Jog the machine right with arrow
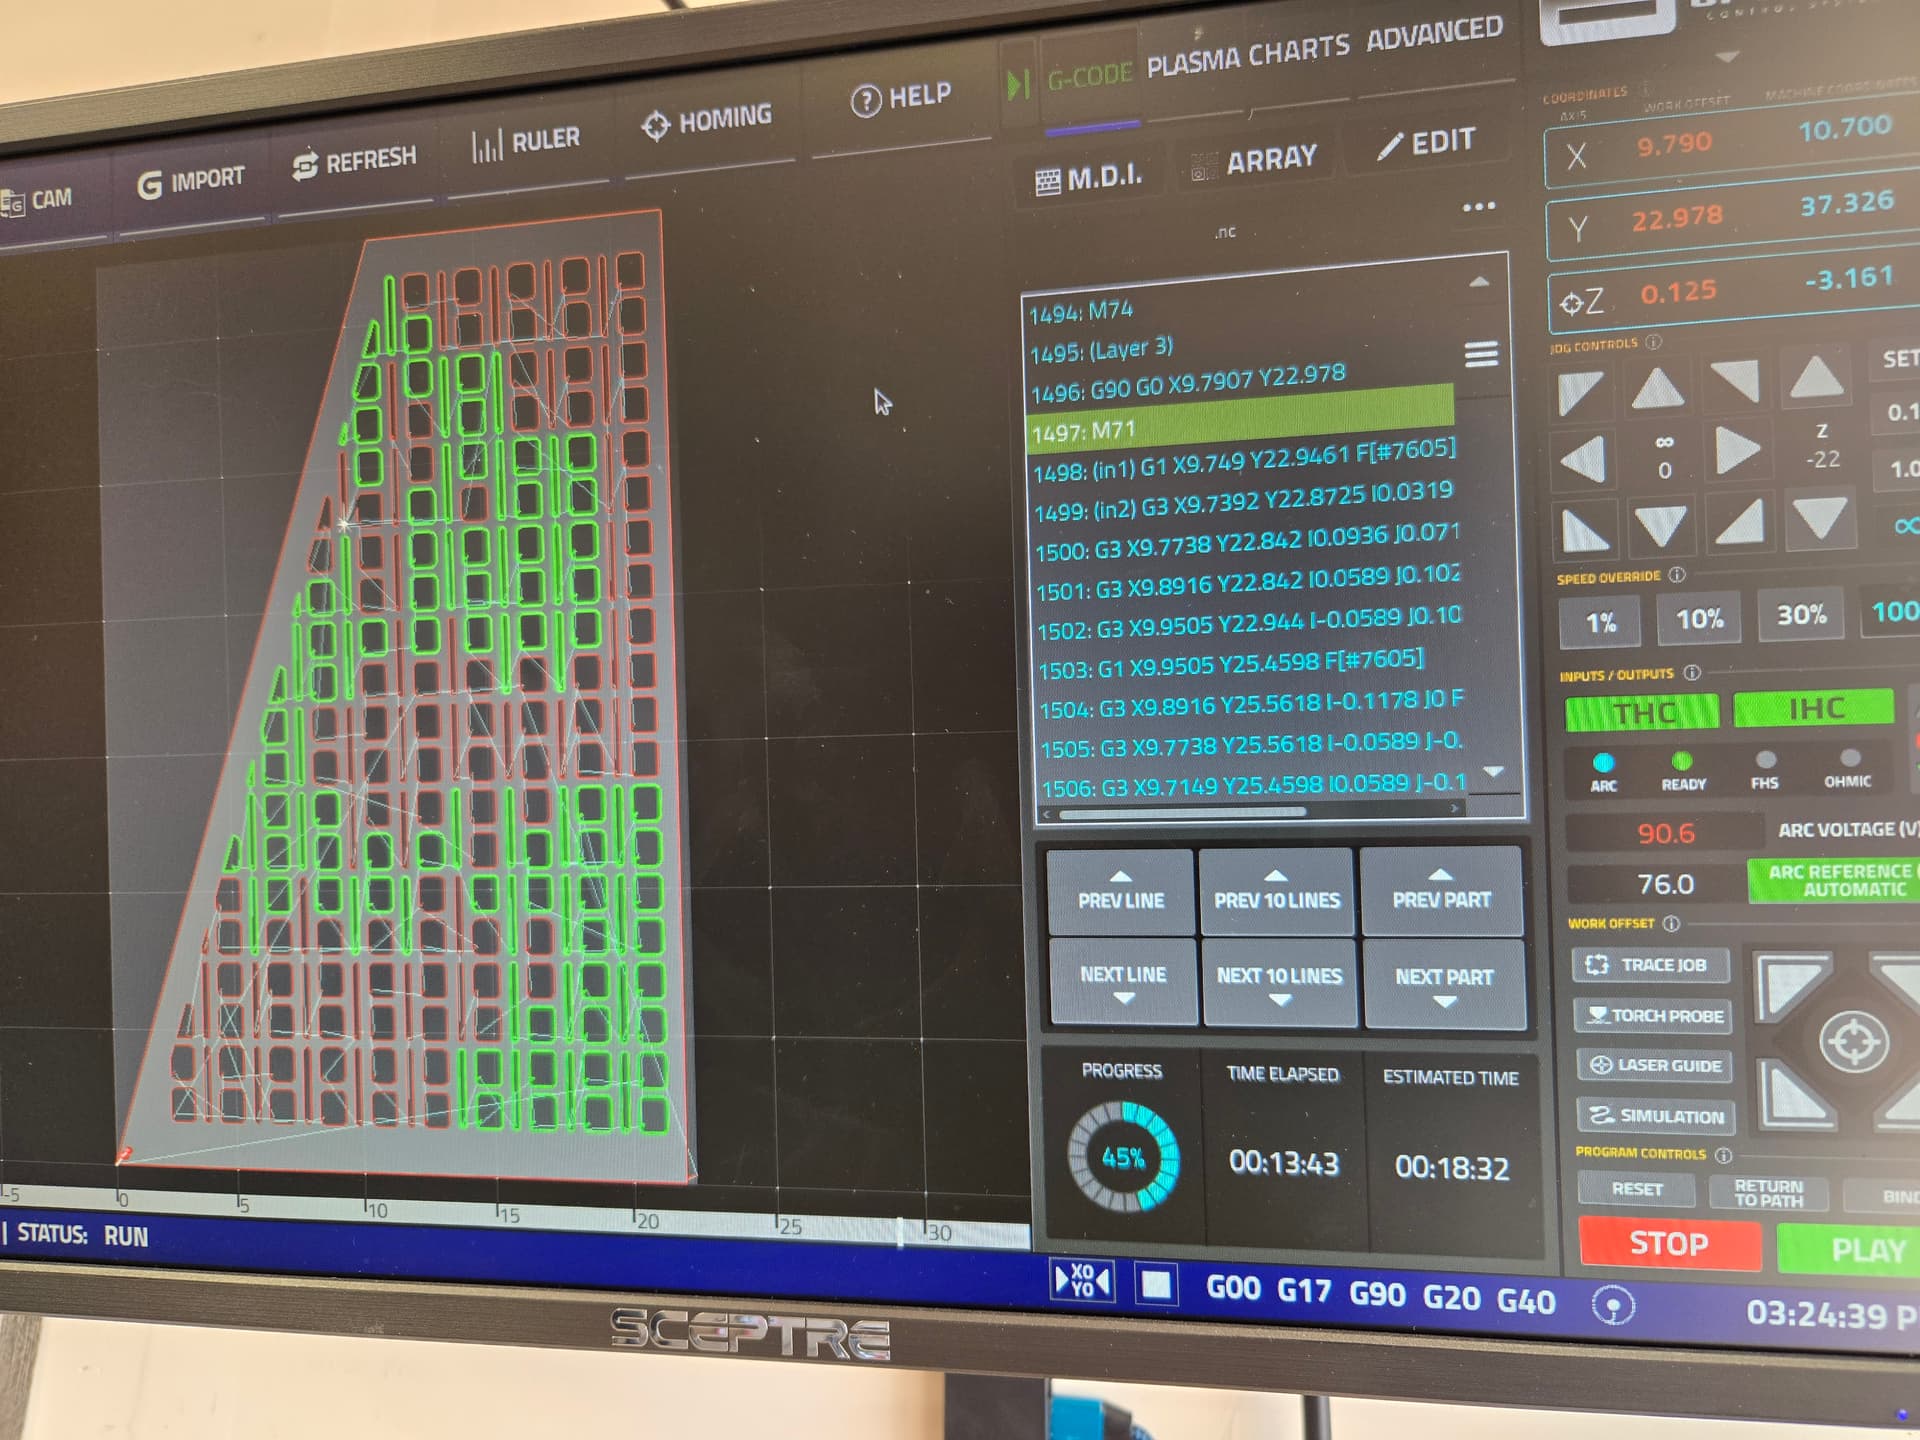1920x1440 pixels. pos(1737,450)
